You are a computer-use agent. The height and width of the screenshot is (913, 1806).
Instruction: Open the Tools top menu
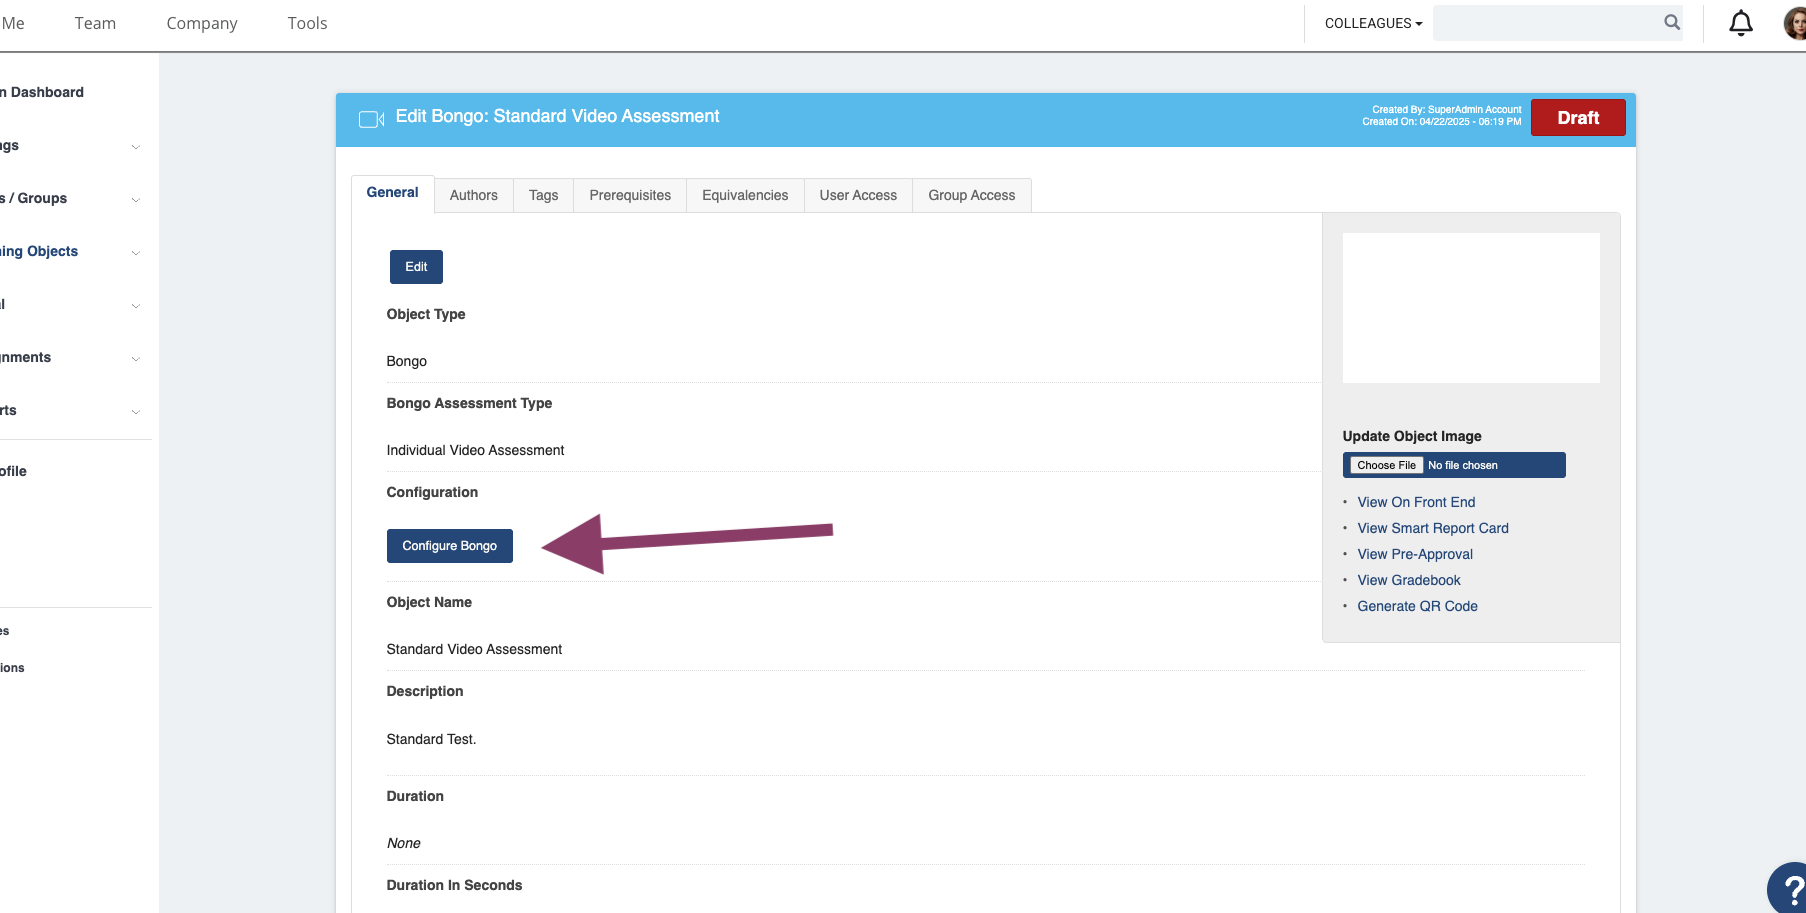(307, 23)
